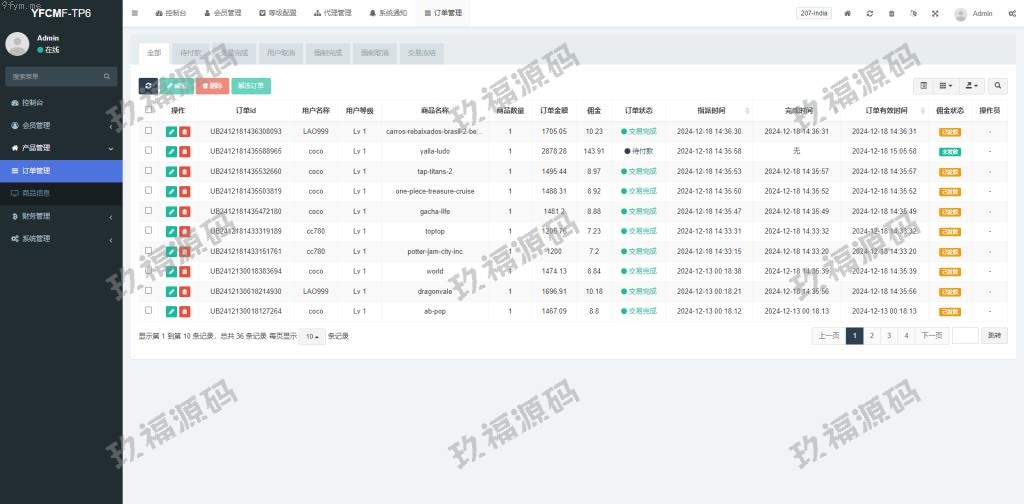Open the table search magnifier icon
This screenshot has height=504, width=1024.
pos(997,86)
